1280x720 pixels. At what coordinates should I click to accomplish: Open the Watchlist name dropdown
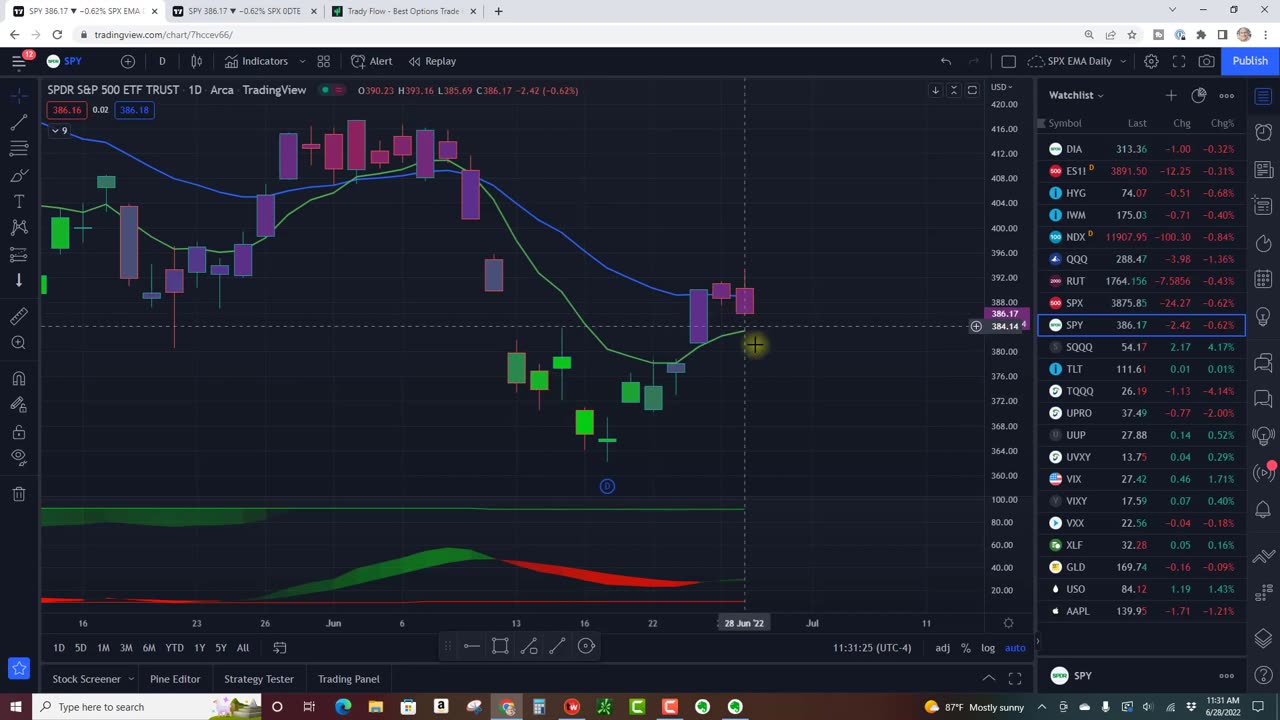click(1076, 95)
